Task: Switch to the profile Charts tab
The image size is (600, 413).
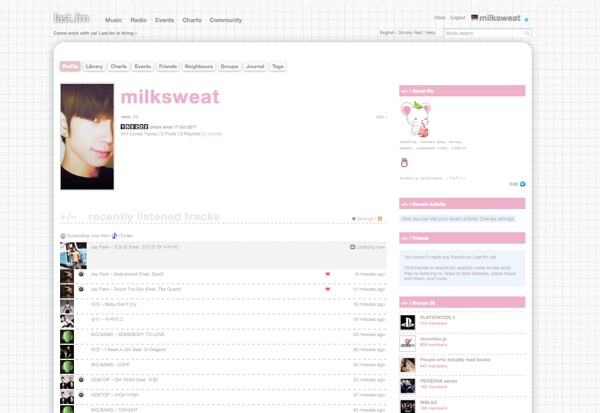Action: (x=119, y=66)
